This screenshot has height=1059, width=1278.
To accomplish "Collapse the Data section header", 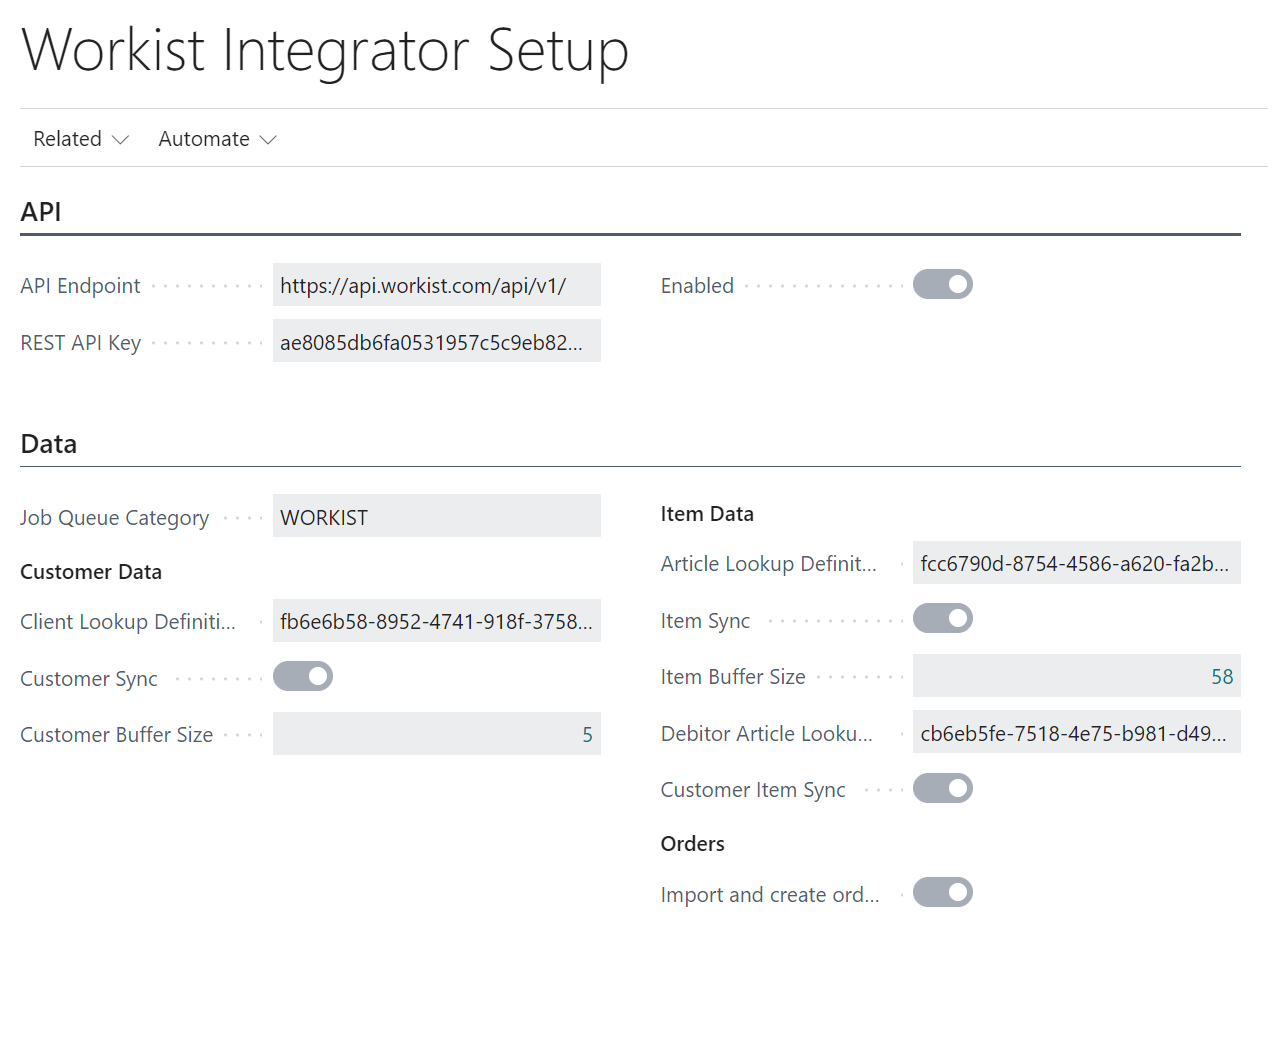I will coord(49,444).
